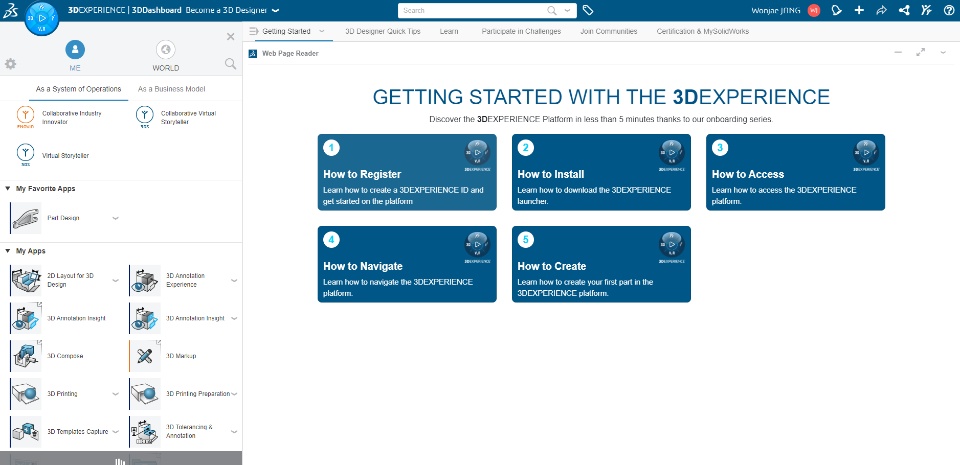
Task: Click the user avatar next to Wonjae JEONG
Action: coord(814,10)
